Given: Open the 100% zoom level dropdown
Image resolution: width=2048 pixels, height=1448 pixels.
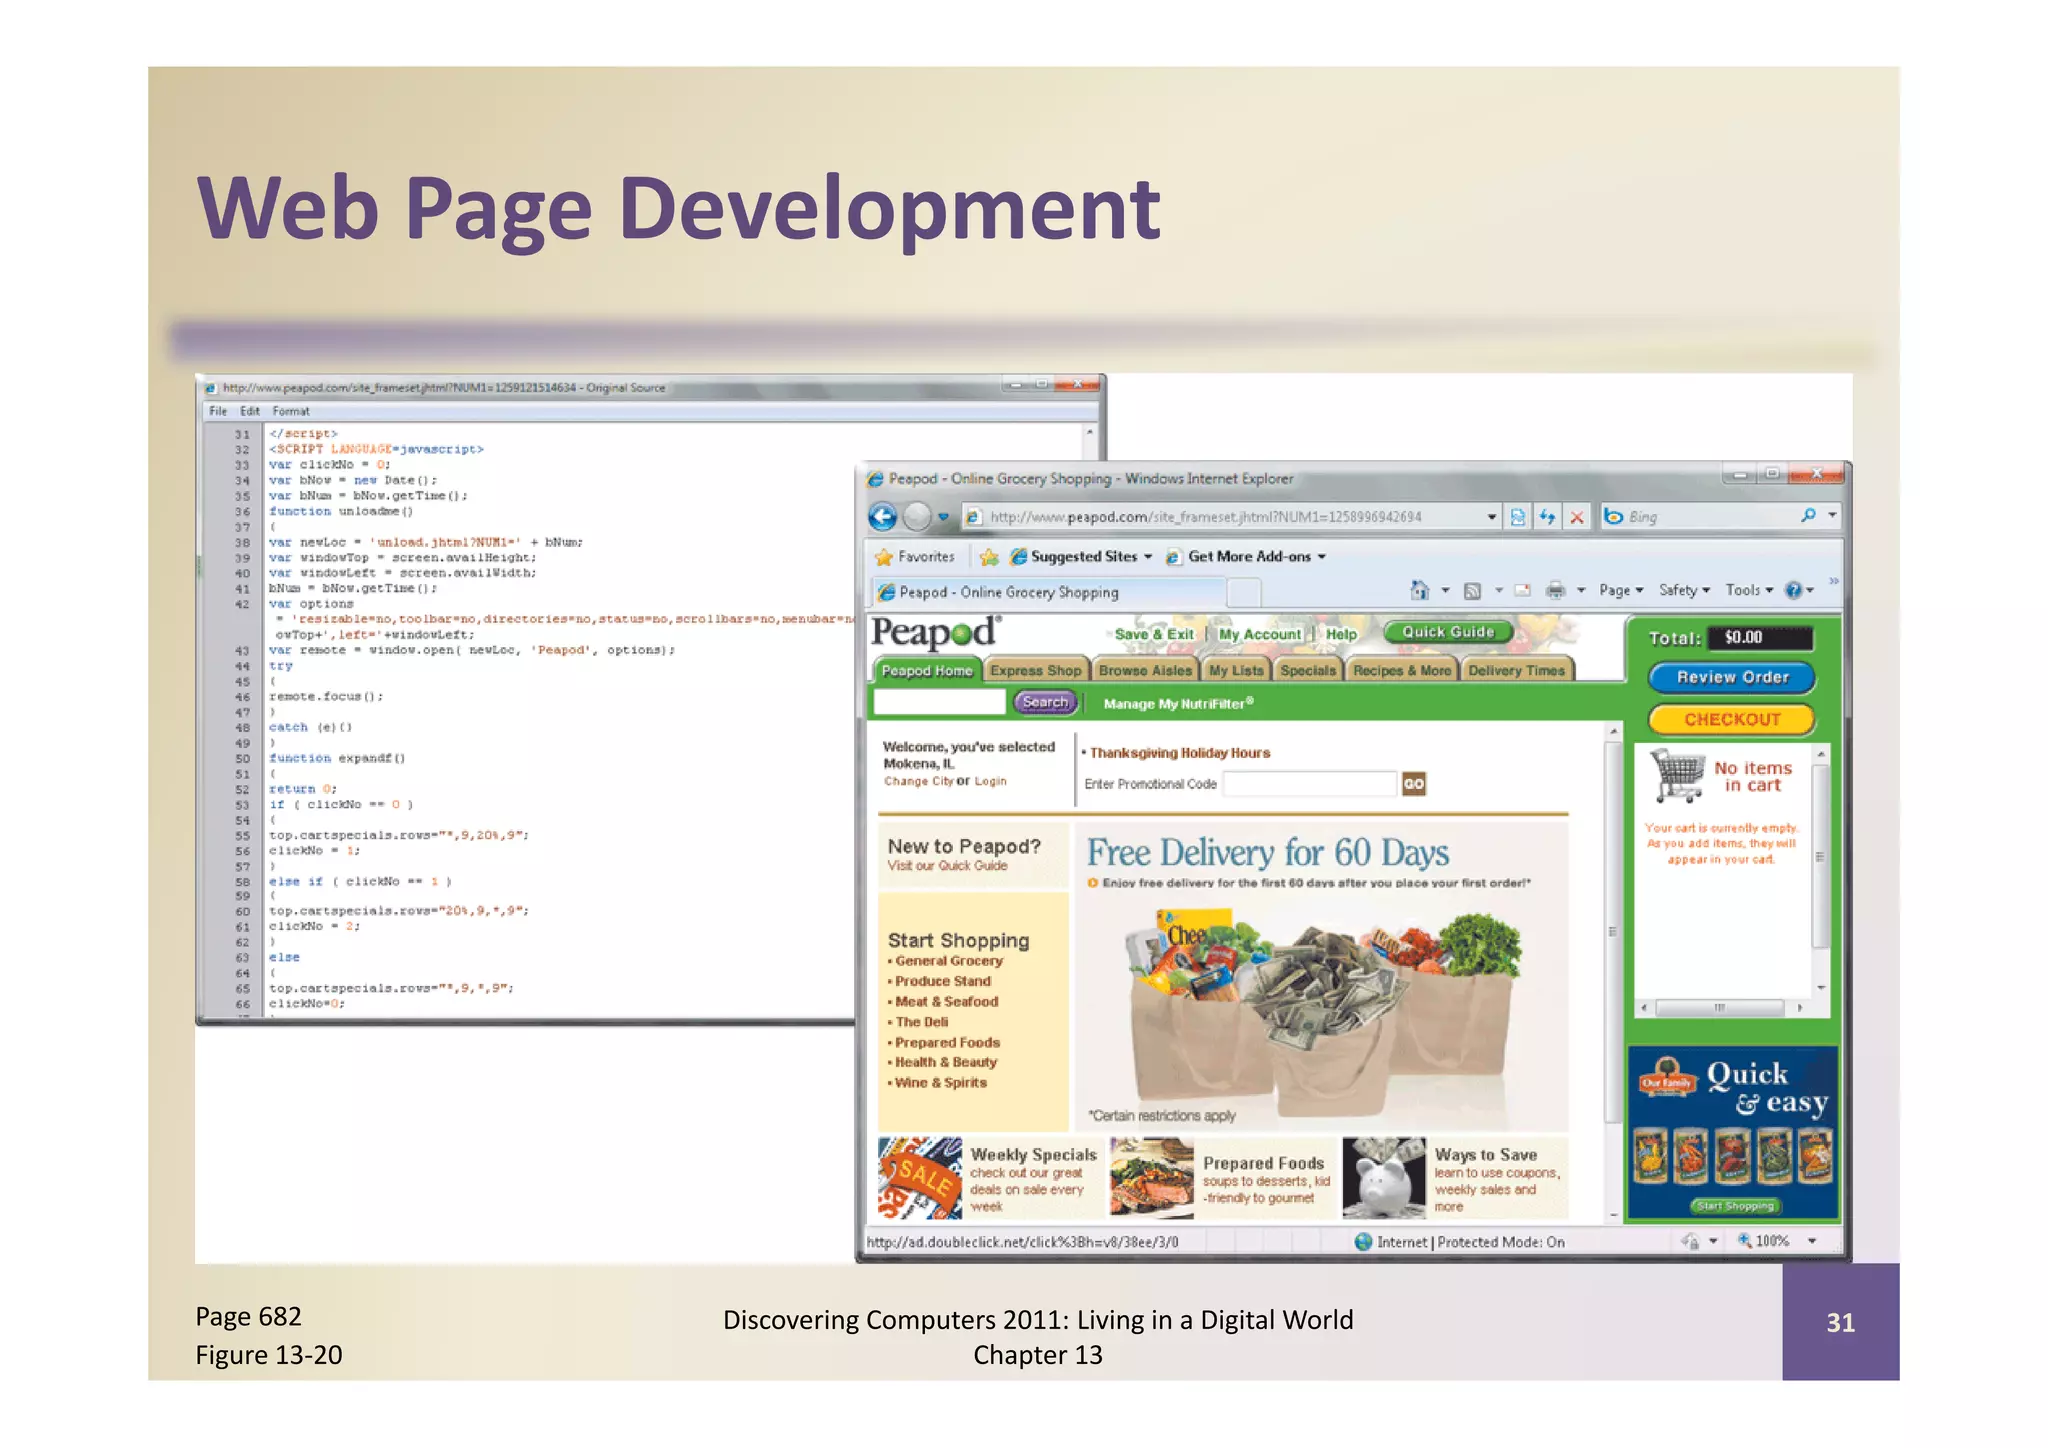Looking at the screenshot, I should pyautogui.click(x=1811, y=1241).
